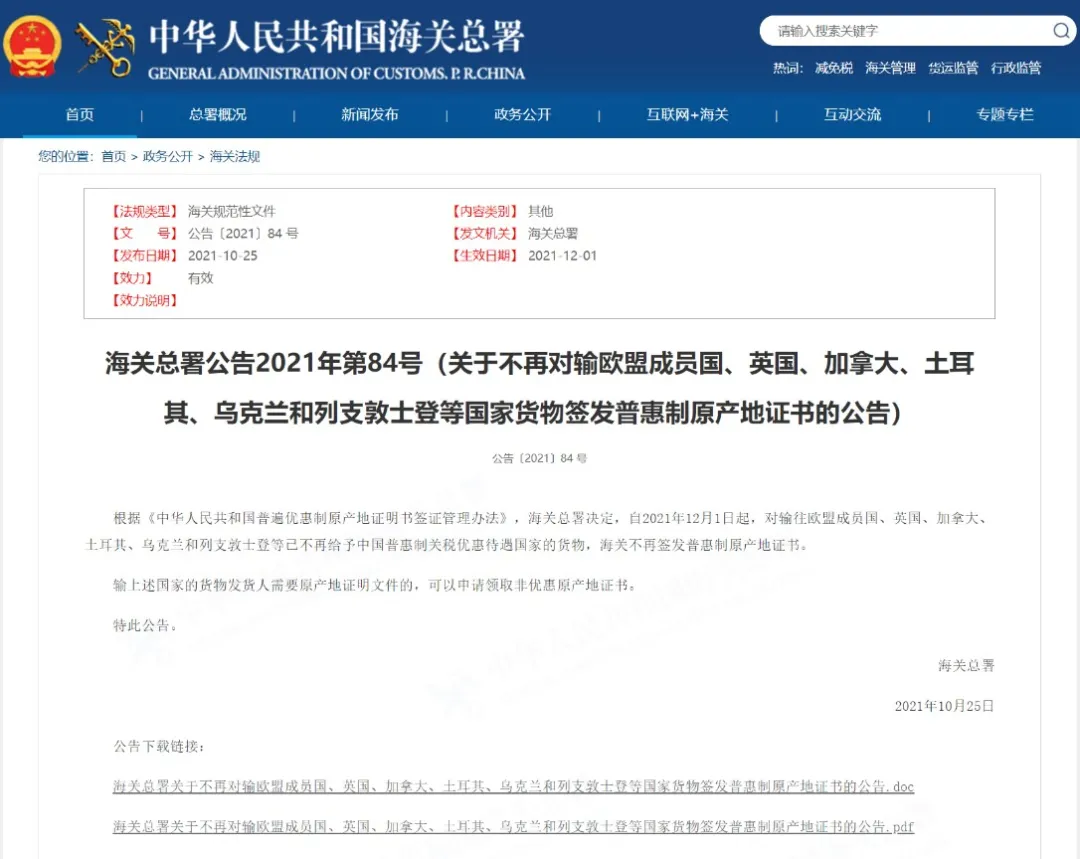The width and height of the screenshot is (1080, 859).
Task: Open the 总署概况 menu item
Action: click(x=218, y=114)
